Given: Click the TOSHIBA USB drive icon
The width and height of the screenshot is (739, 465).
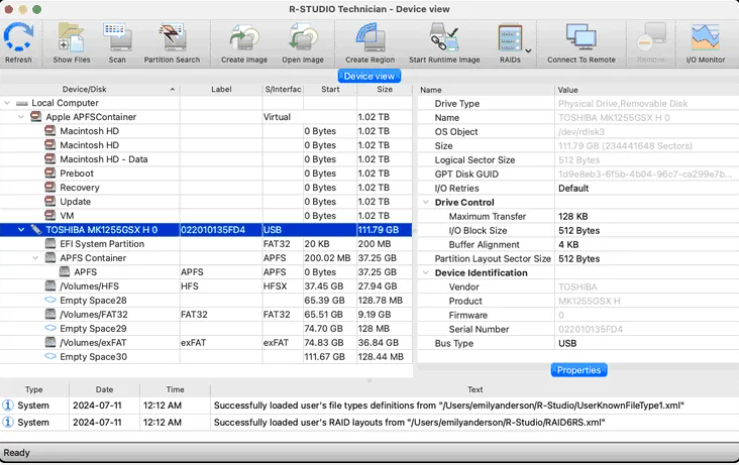Looking at the screenshot, I should pyautogui.click(x=36, y=229).
